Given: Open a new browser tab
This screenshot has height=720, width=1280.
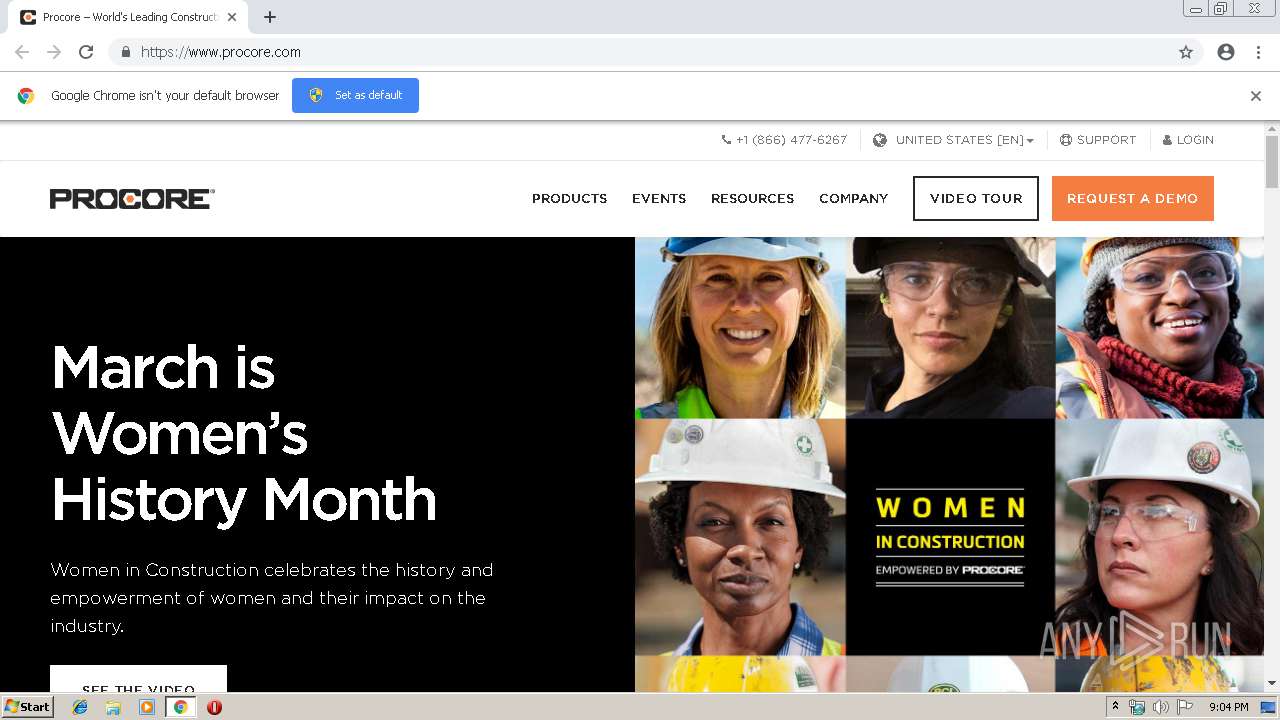Looking at the screenshot, I should tap(270, 17).
